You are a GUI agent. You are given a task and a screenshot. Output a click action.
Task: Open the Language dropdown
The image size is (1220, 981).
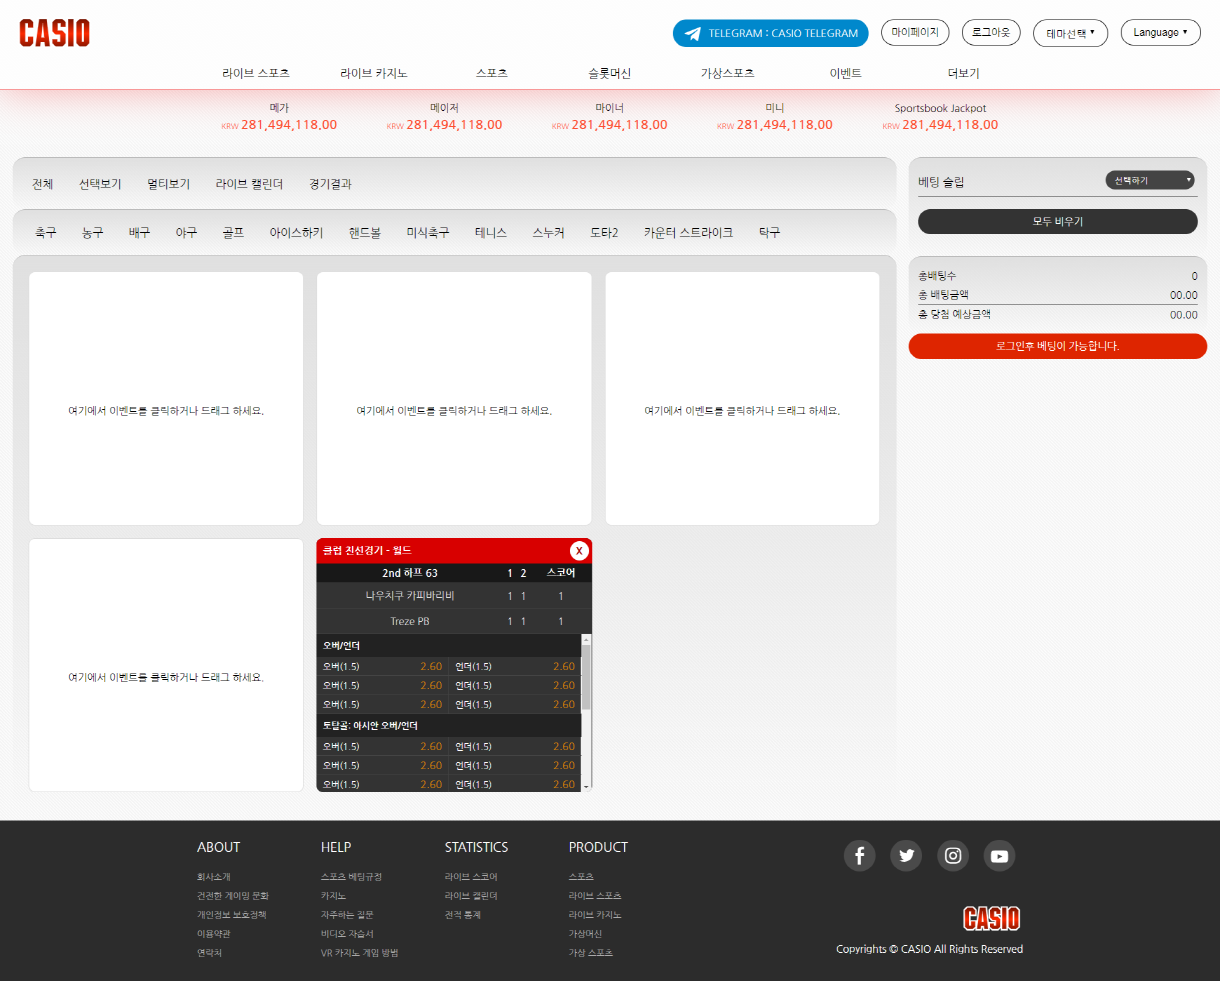(1160, 33)
